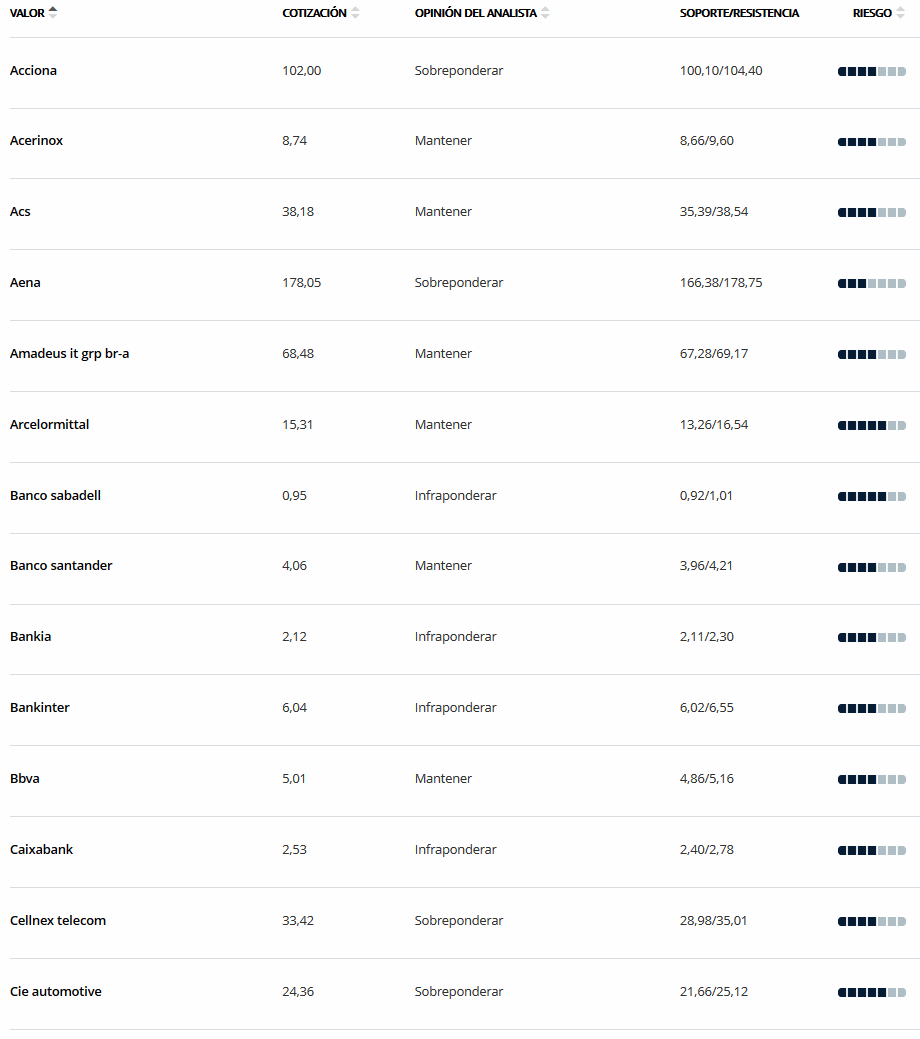Viewport: 920px width, 1039px height.
Task: Click Banco sabadell risk bar
Action: pyautogui.click(x=872, y=496)
